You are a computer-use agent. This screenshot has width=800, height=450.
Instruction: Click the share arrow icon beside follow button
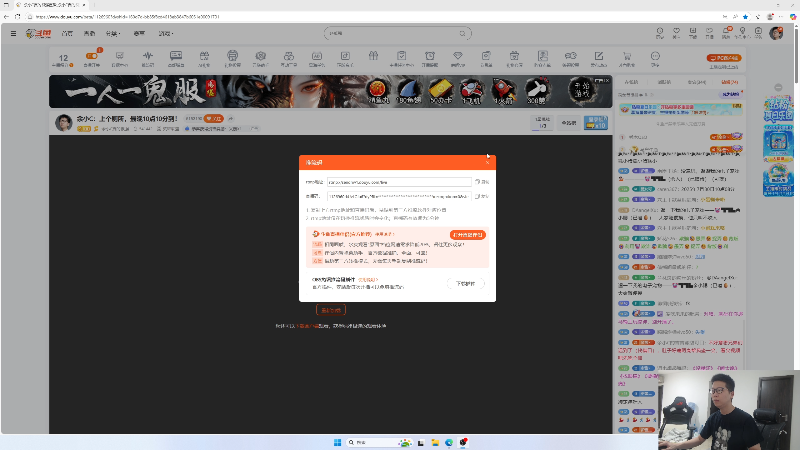(231, 118)
